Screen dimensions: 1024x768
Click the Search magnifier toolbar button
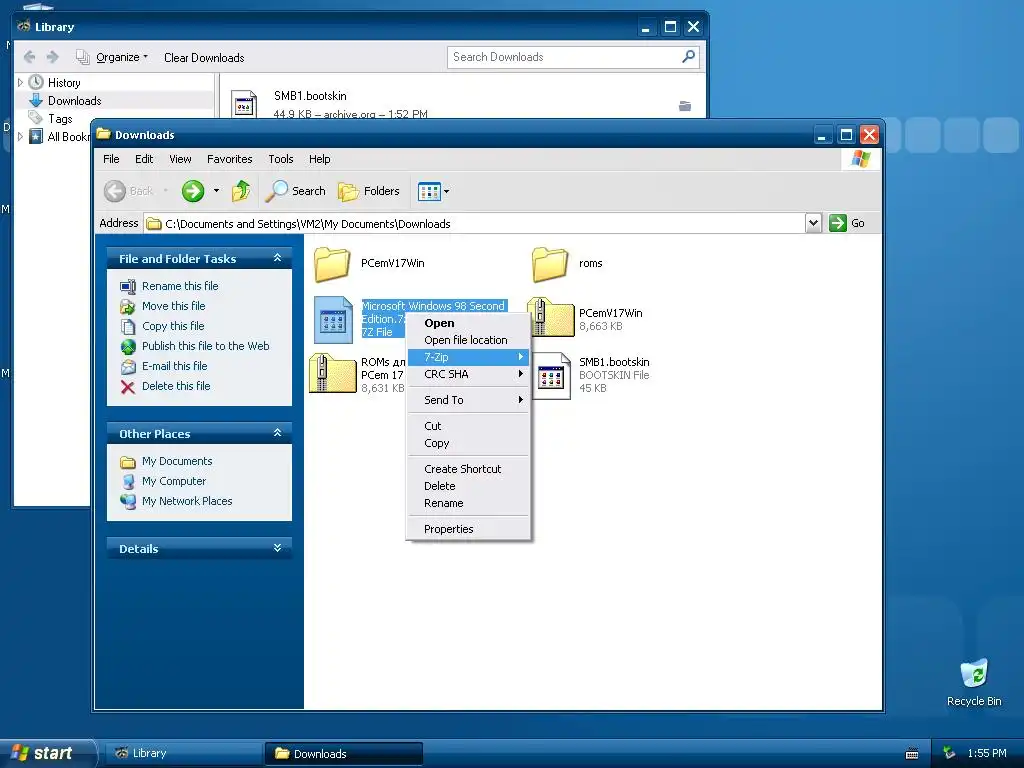[295, 191]
